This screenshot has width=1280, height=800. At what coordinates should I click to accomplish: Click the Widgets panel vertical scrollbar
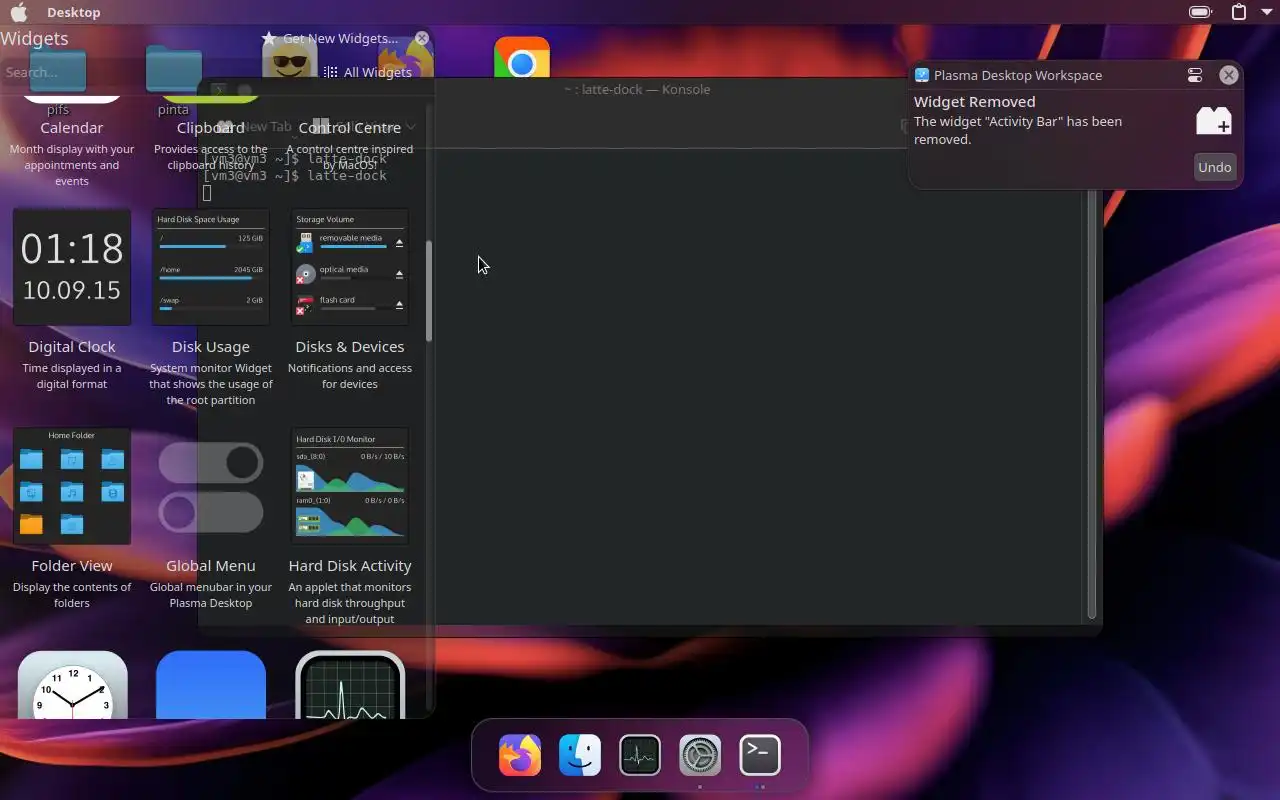tap(429, 290)
